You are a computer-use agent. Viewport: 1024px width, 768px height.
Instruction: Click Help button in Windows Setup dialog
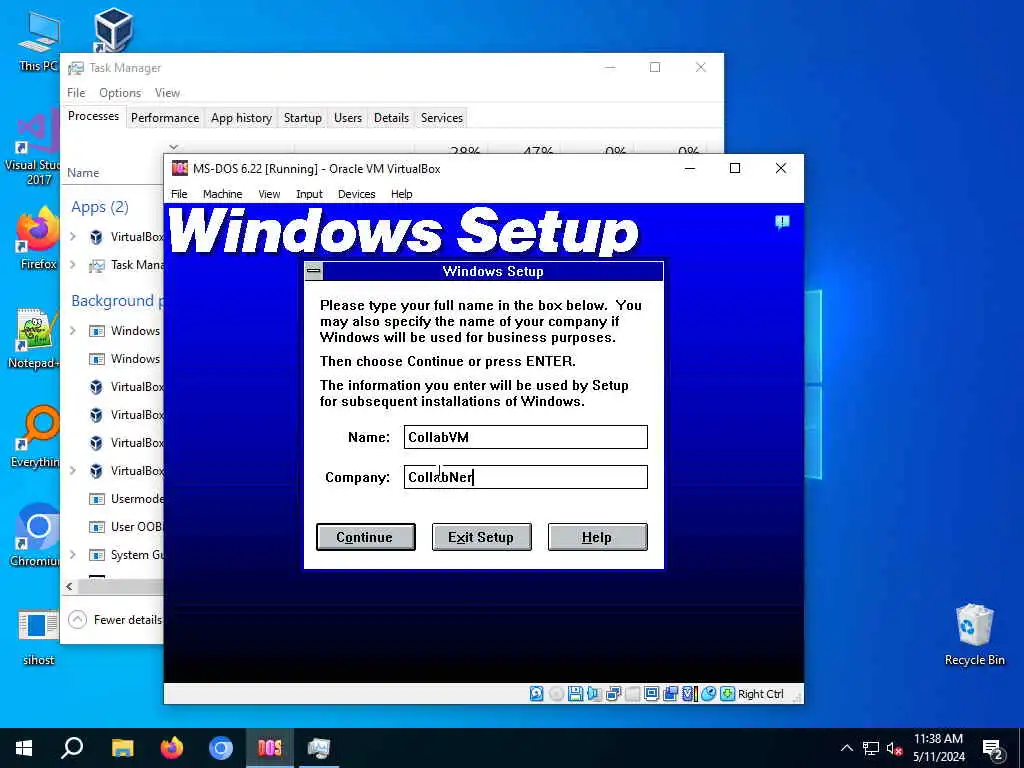(x=598, y=537)
